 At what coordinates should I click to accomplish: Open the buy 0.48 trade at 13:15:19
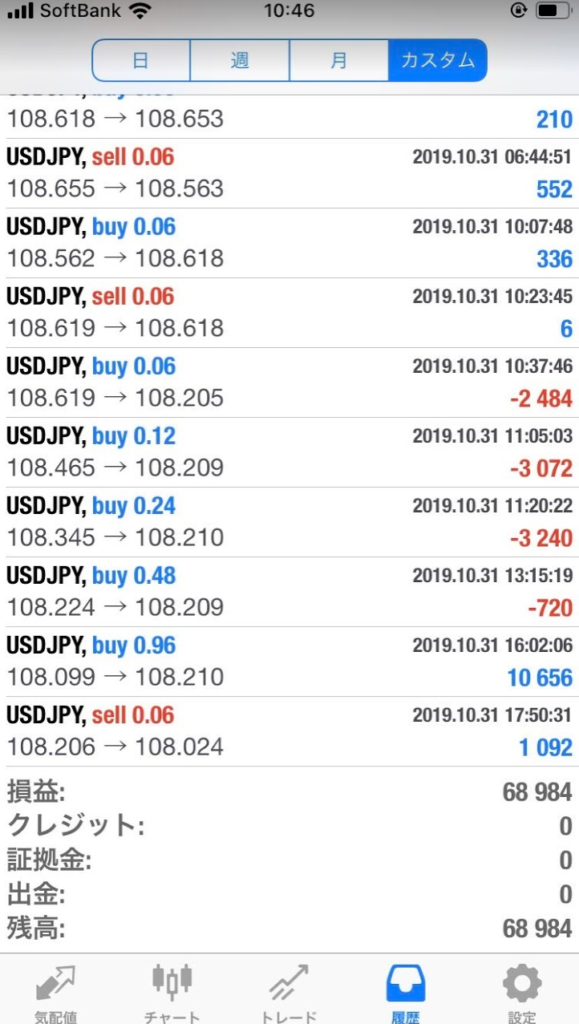point(289,592)
